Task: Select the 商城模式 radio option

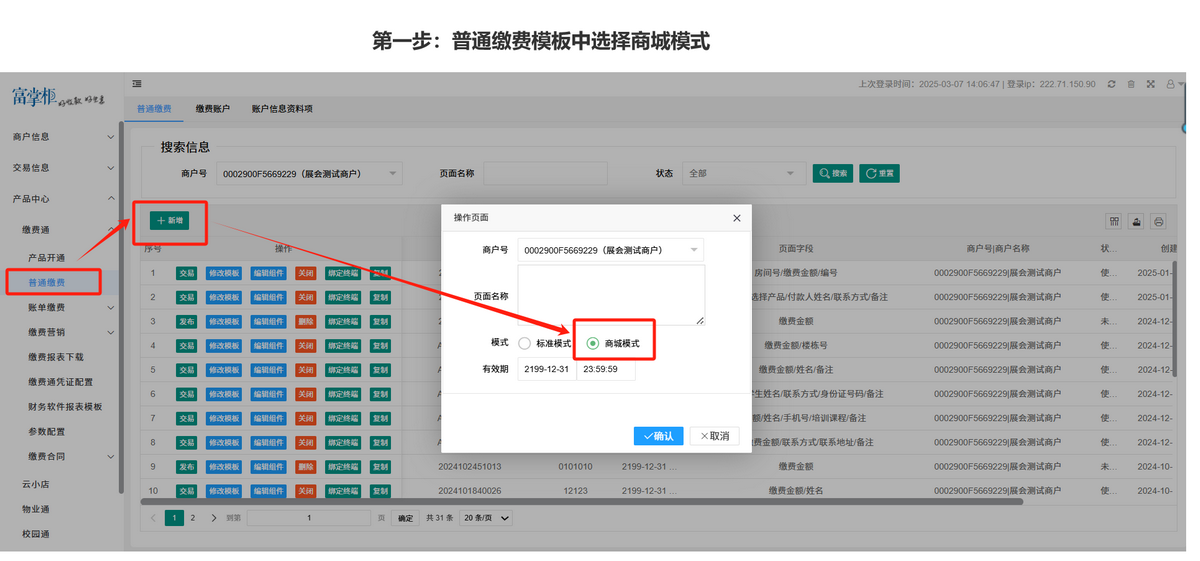Action: (613, 343)
